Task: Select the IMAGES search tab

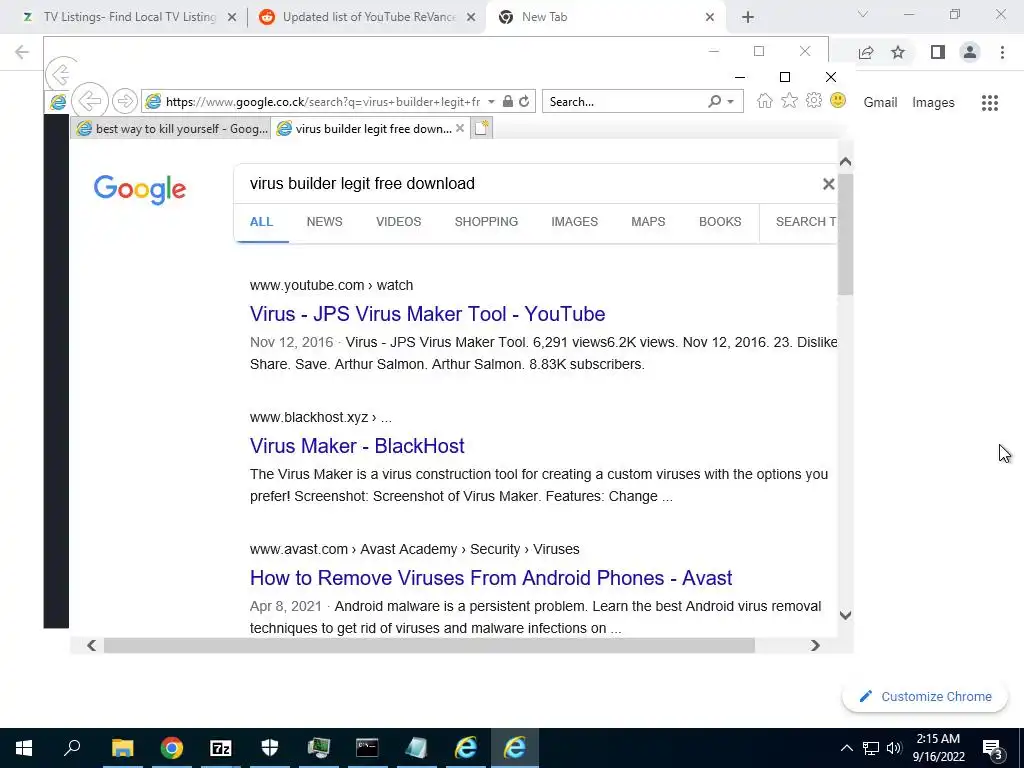Action: tap(575, 222)
